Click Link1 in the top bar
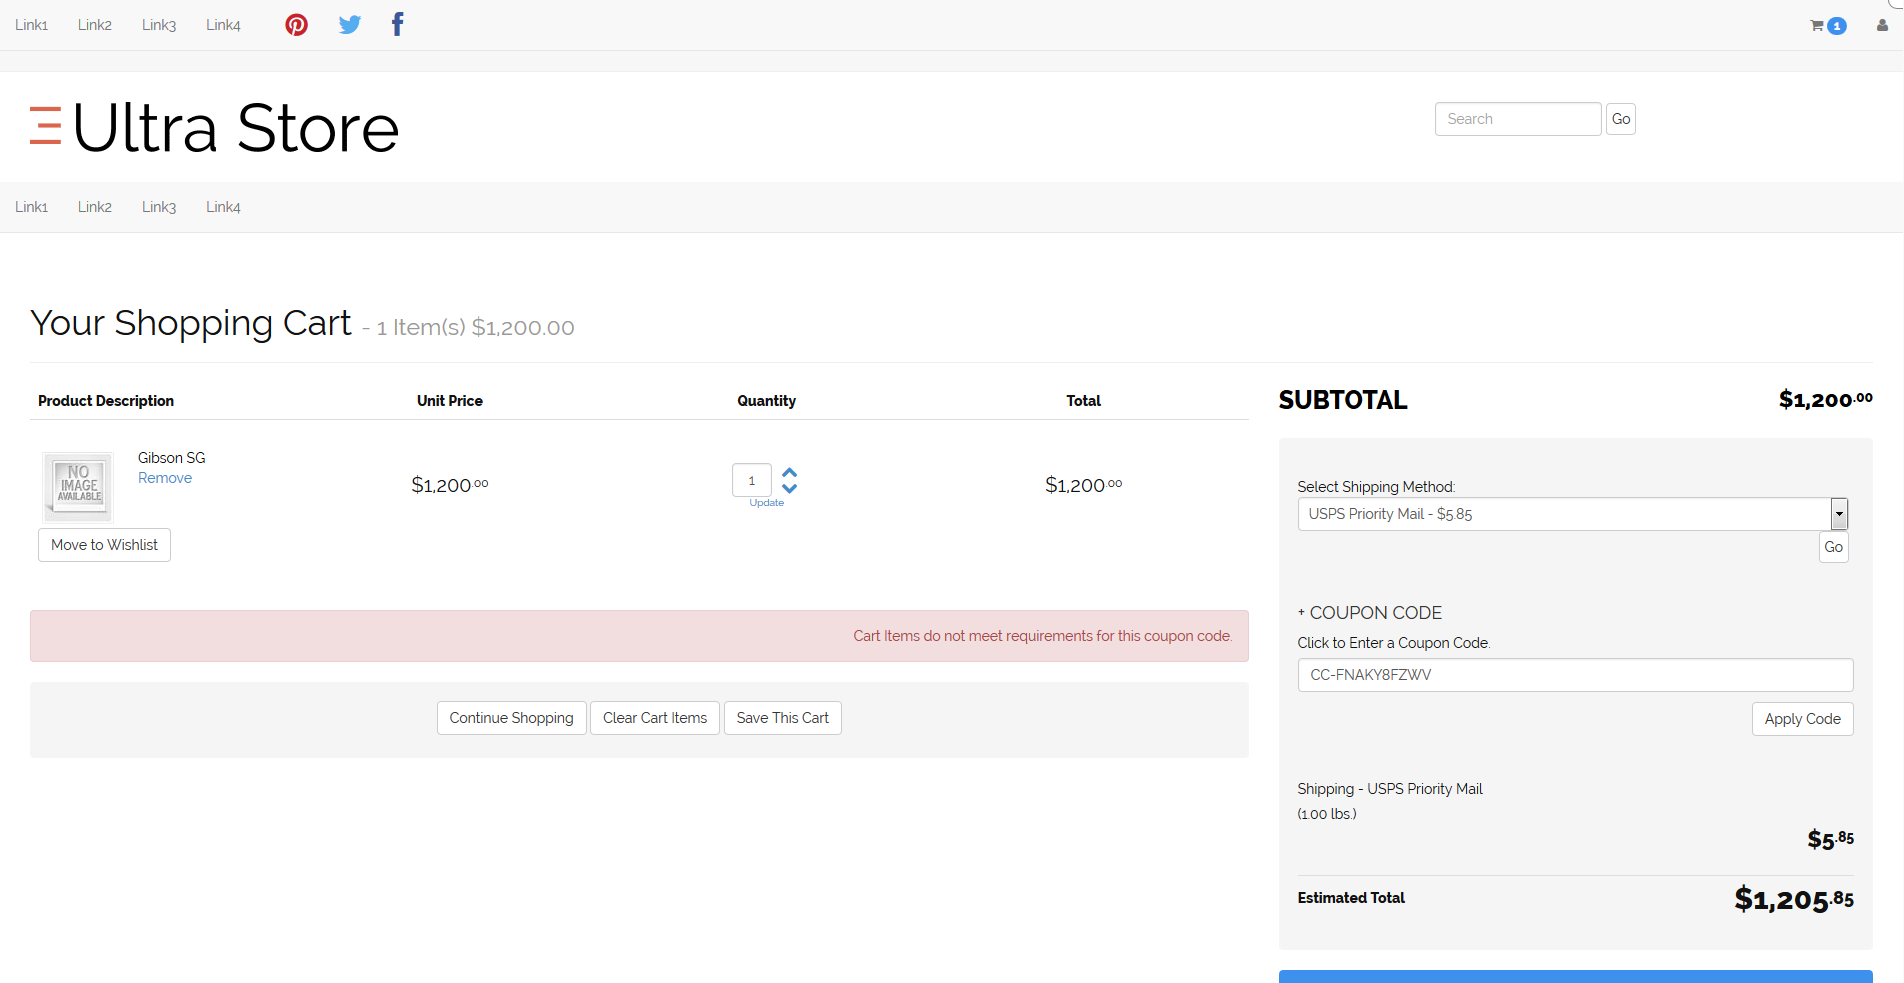1904x983 pixels. [x=32, y=25]
